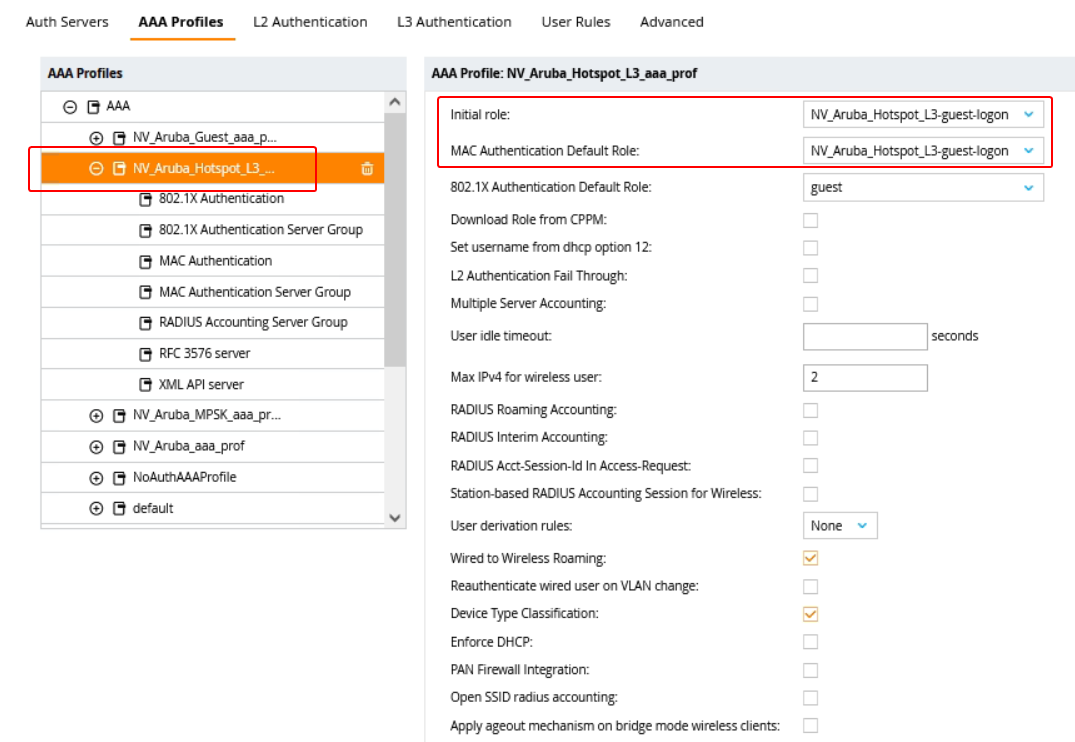Image resolution: width=1075 pixels, height=742 pixels.
Task: Open the Auth Servers tab
Action: 67,22
